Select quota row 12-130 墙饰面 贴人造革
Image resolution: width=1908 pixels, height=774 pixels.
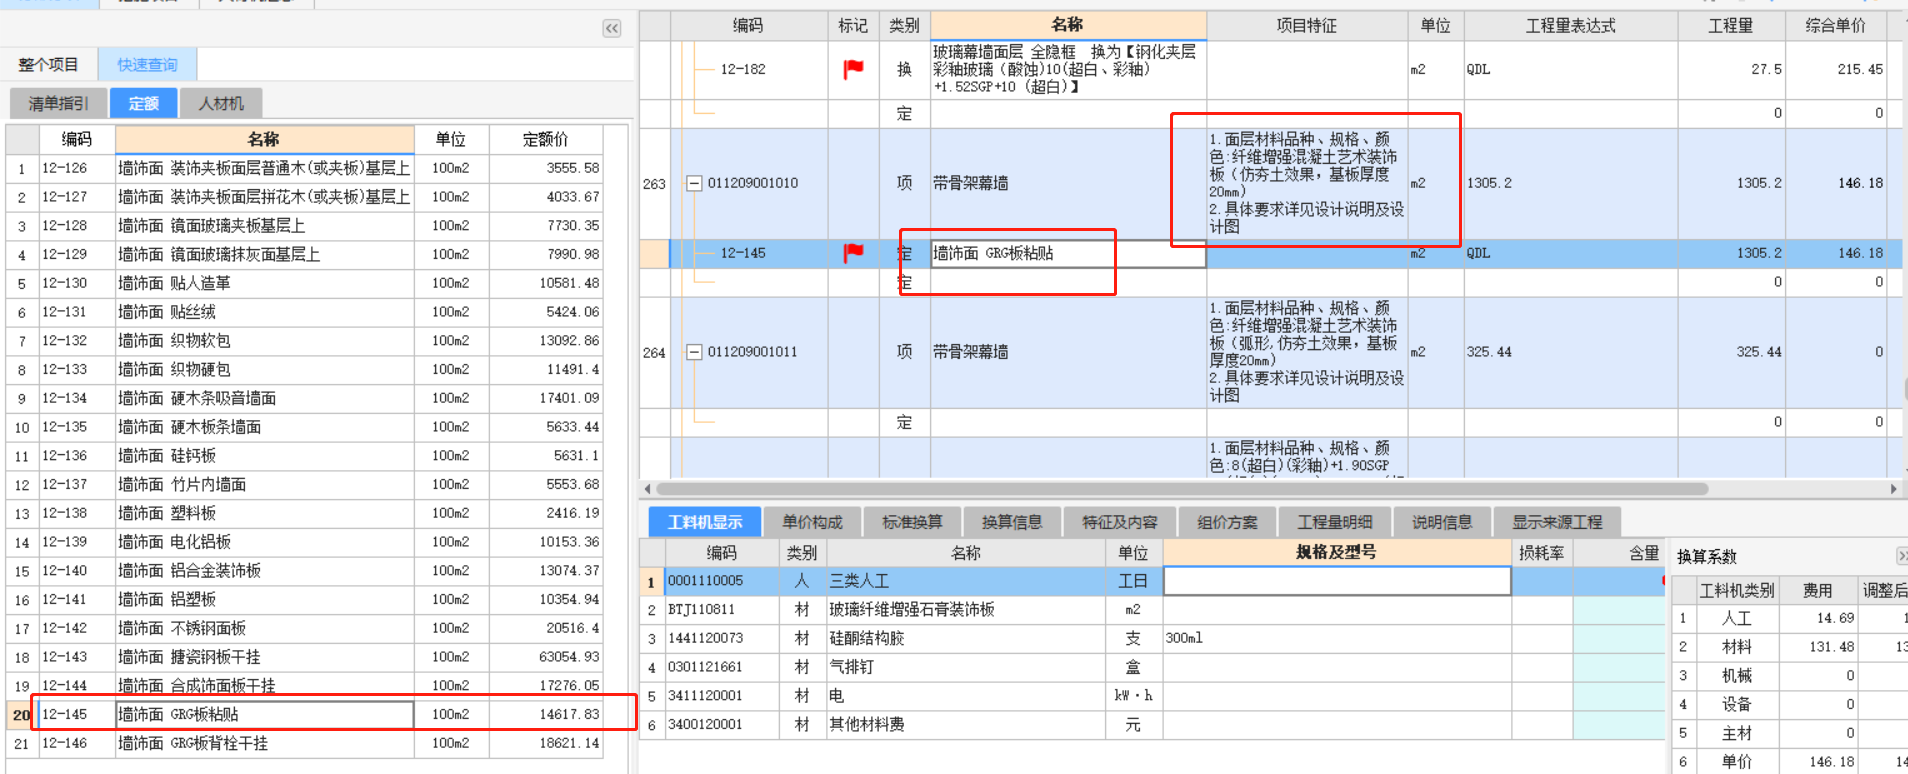click(305, 283)
